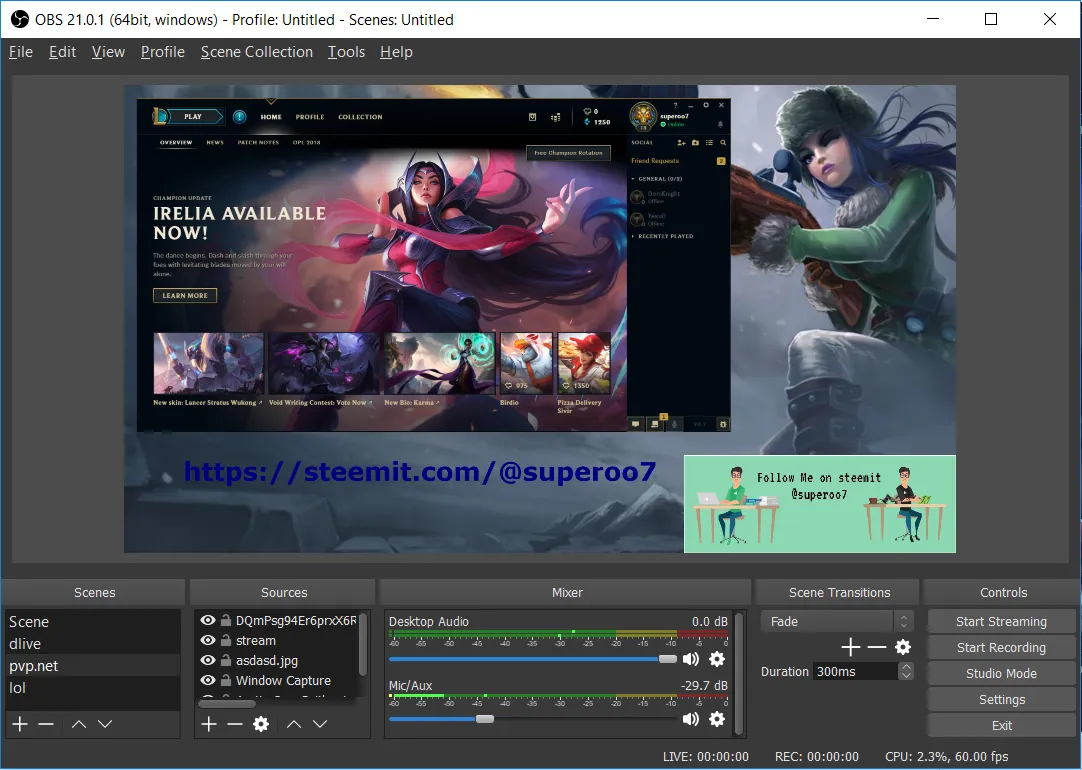This screenshot has width=1082, height=770.
Task: Remove scene transition with minus icon
Action: point(876,646)
